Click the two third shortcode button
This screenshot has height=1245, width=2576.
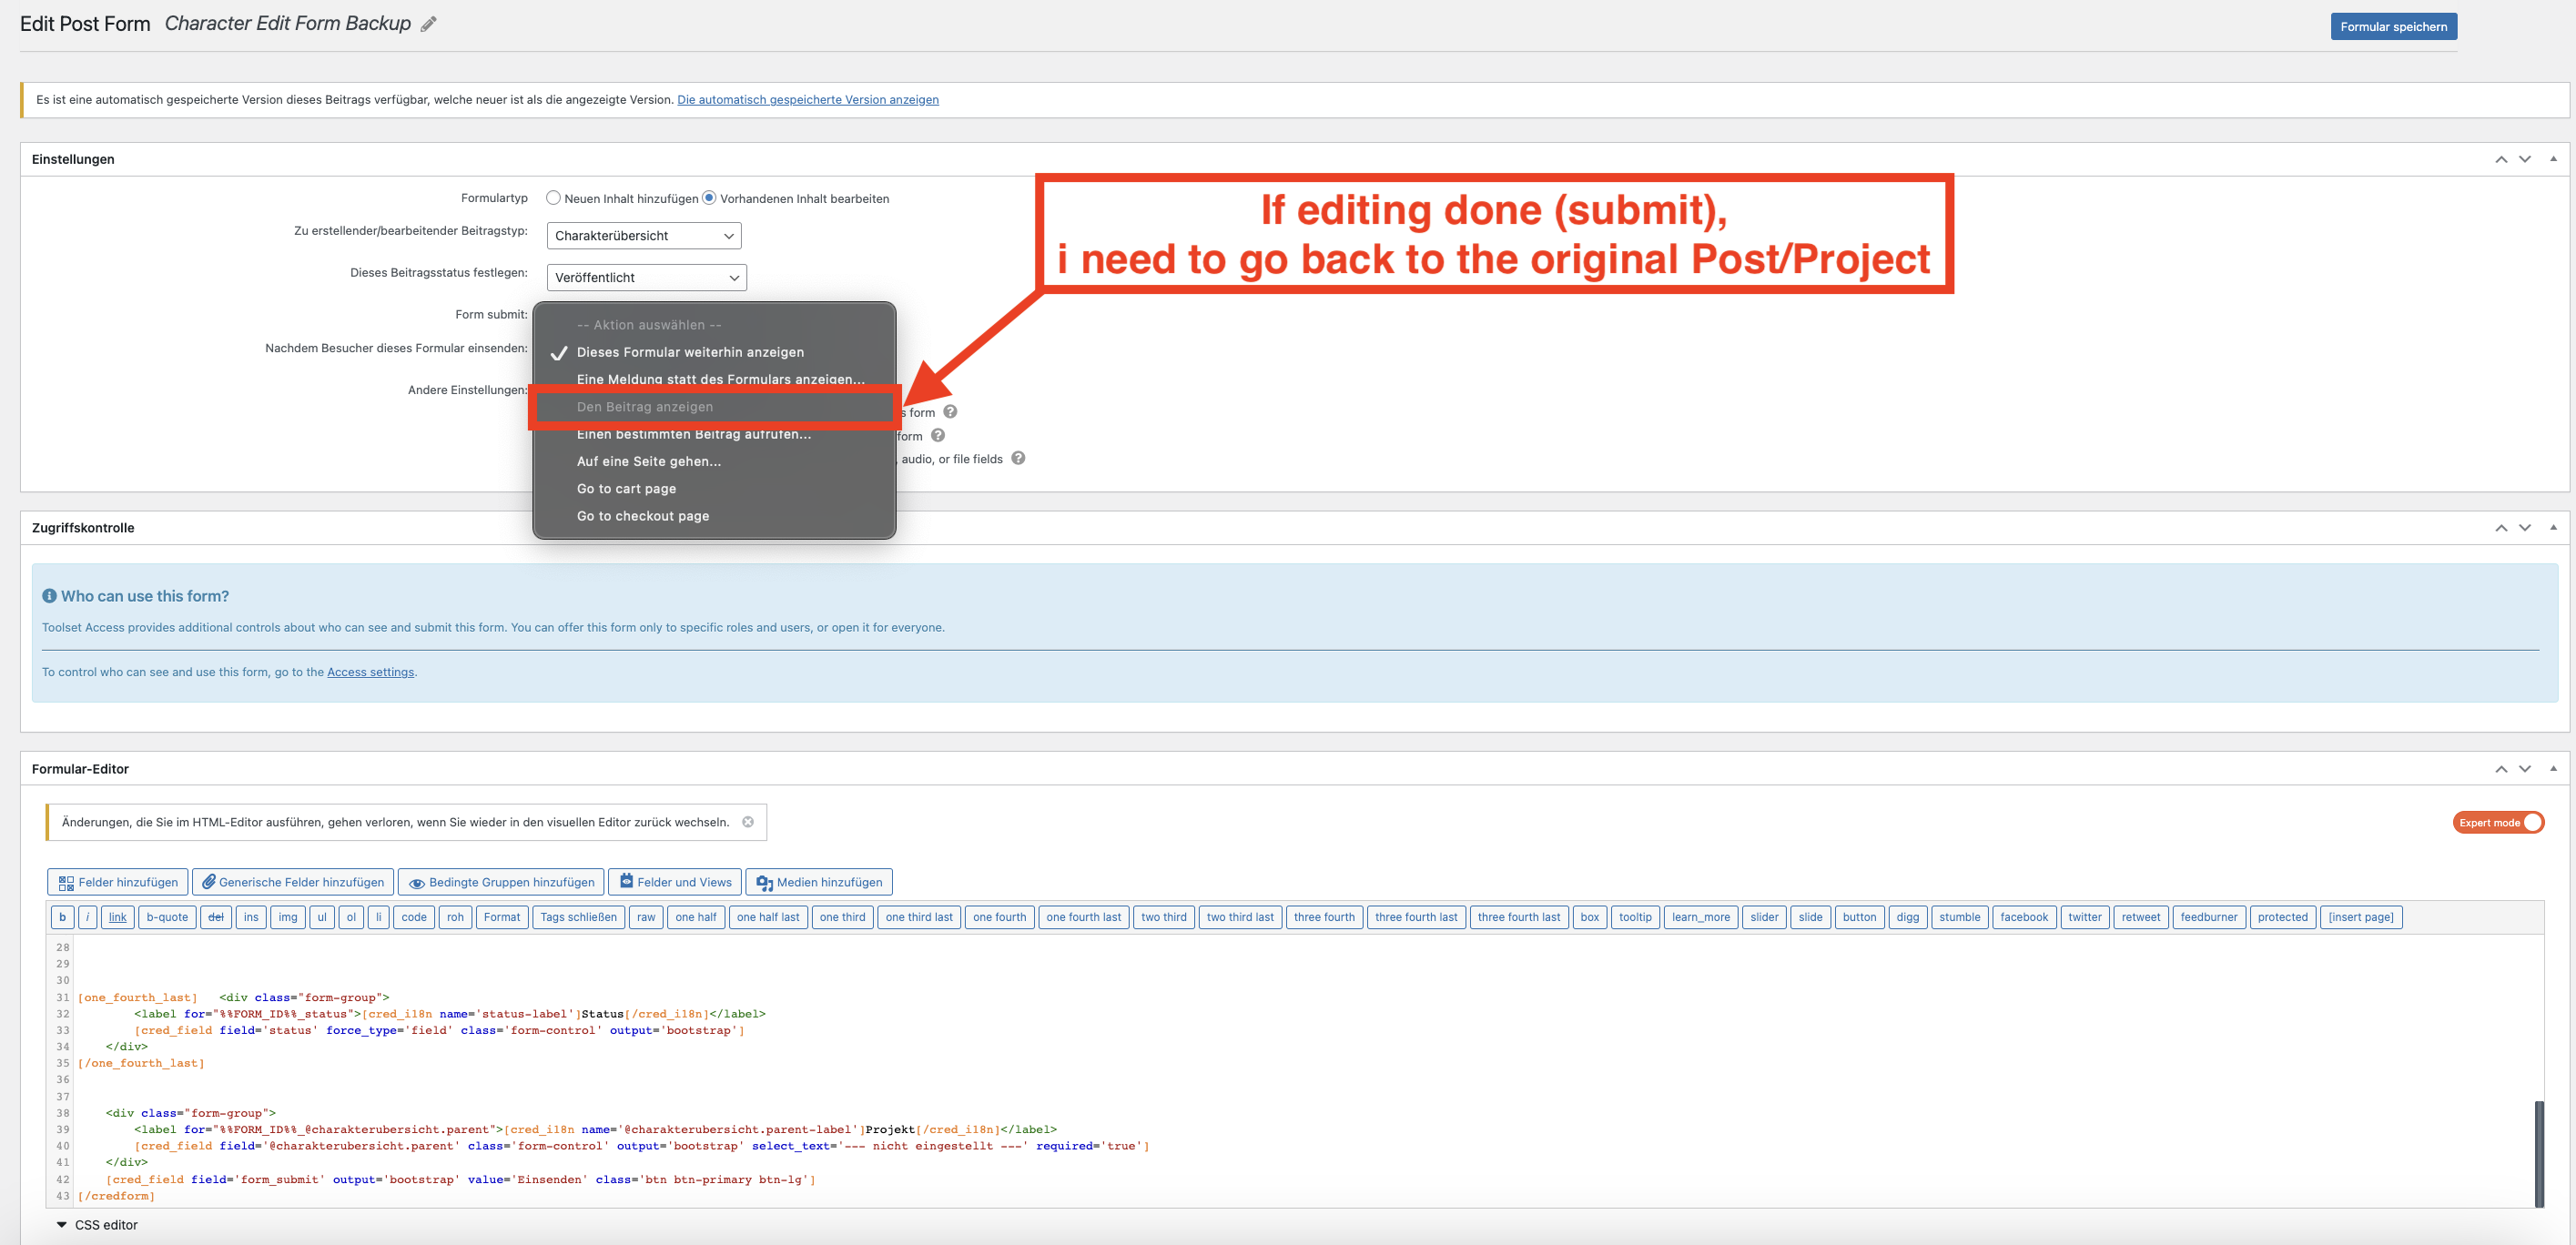1164,917
